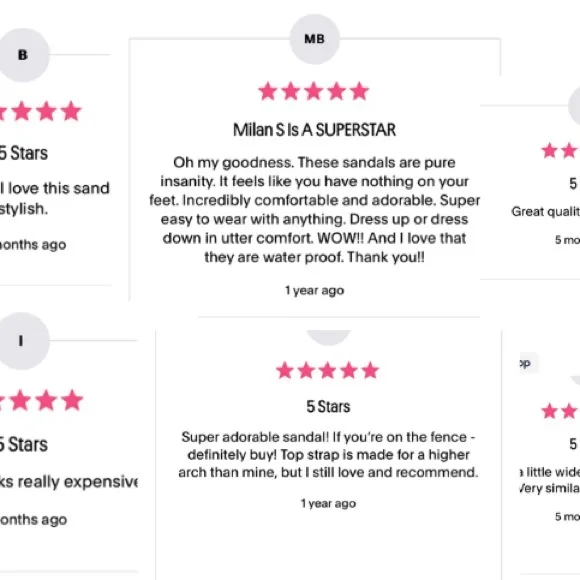Click '1 year ago' under the Super adorable review
This screenshot has width=580, height=580.
pyautogui.click(x=328, y=503)
